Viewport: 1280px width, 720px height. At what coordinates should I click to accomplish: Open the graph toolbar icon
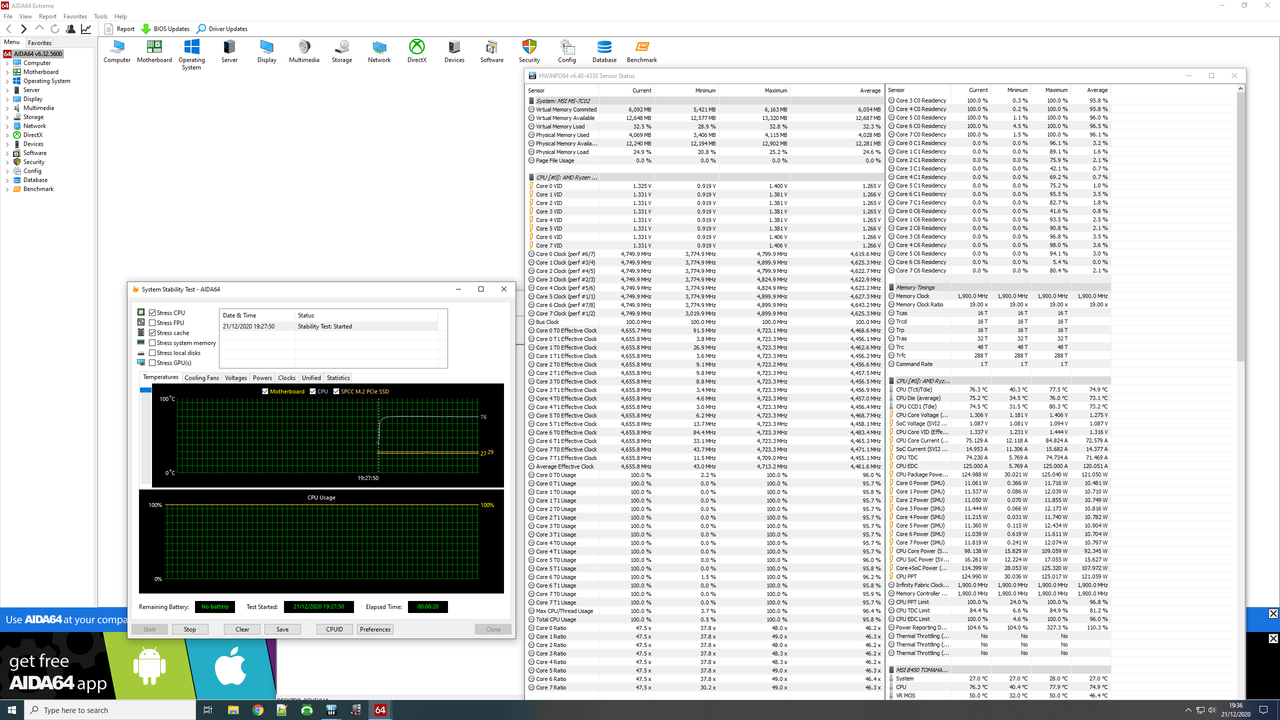86,29
